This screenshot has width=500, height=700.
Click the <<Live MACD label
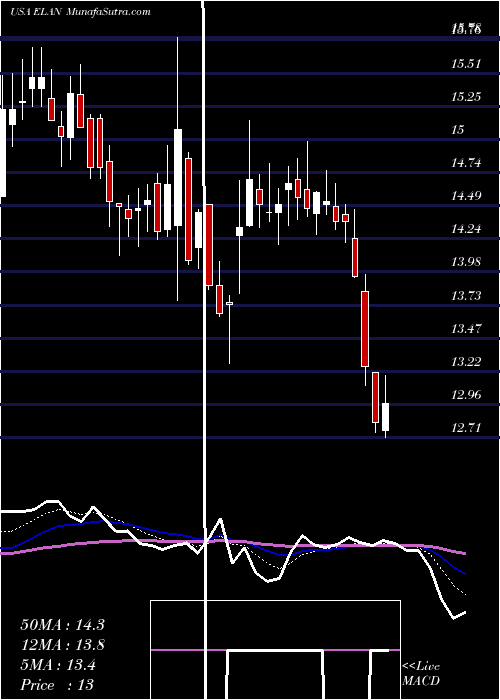(421, 673)
